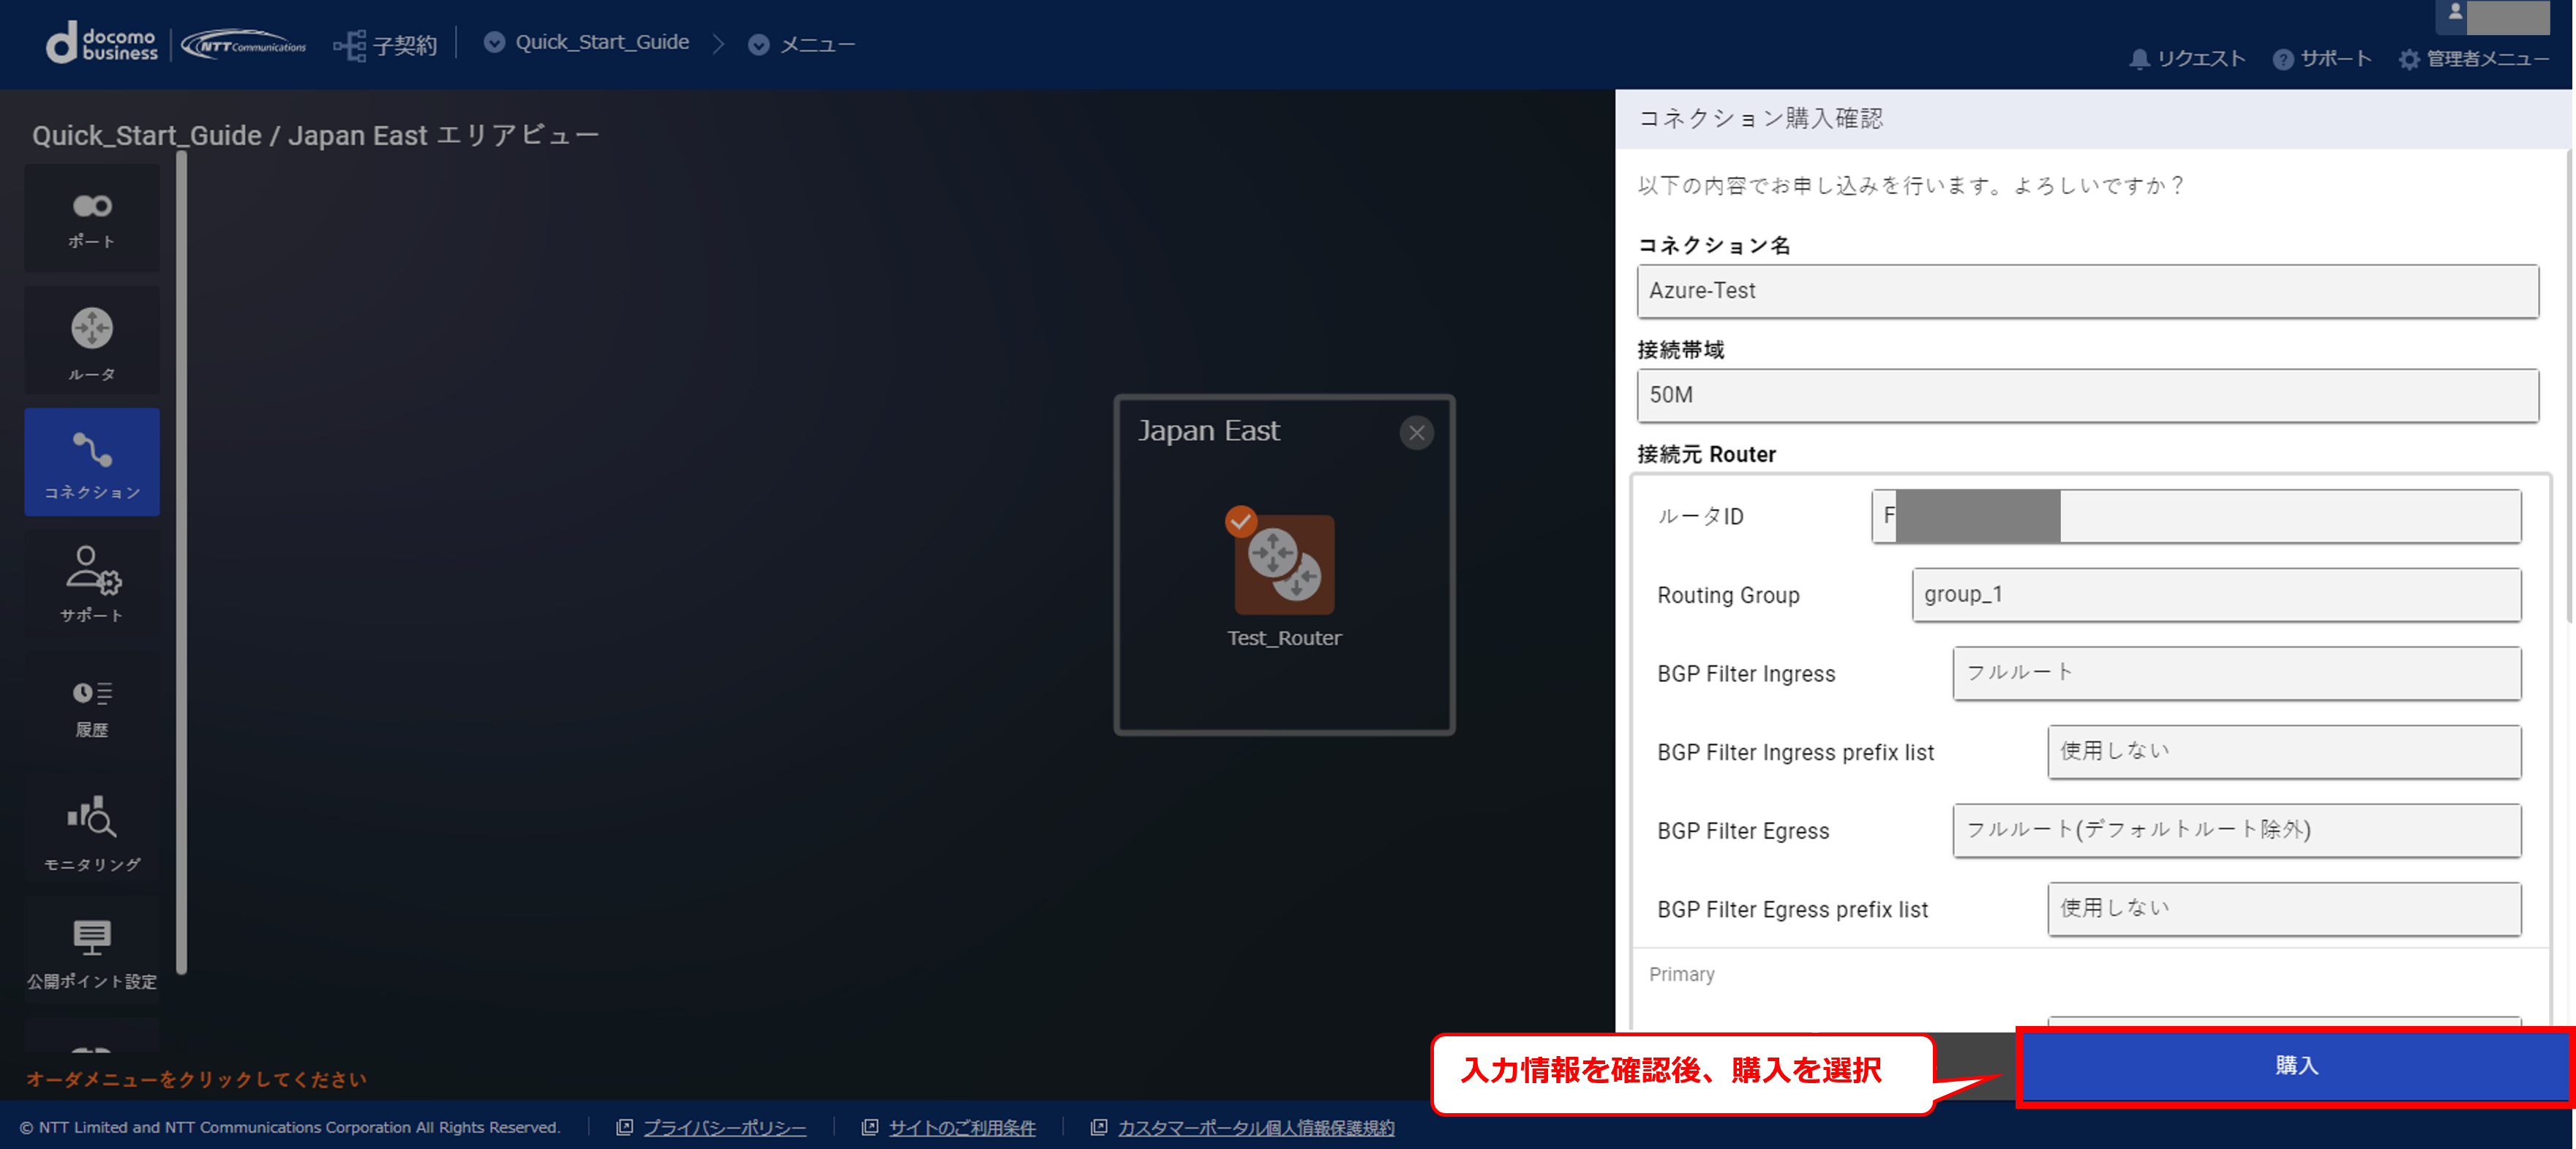The image size is (2576, 1149).
Task: Click the 接続帯域 field showing 50M
Action: tap(2087, 395)
